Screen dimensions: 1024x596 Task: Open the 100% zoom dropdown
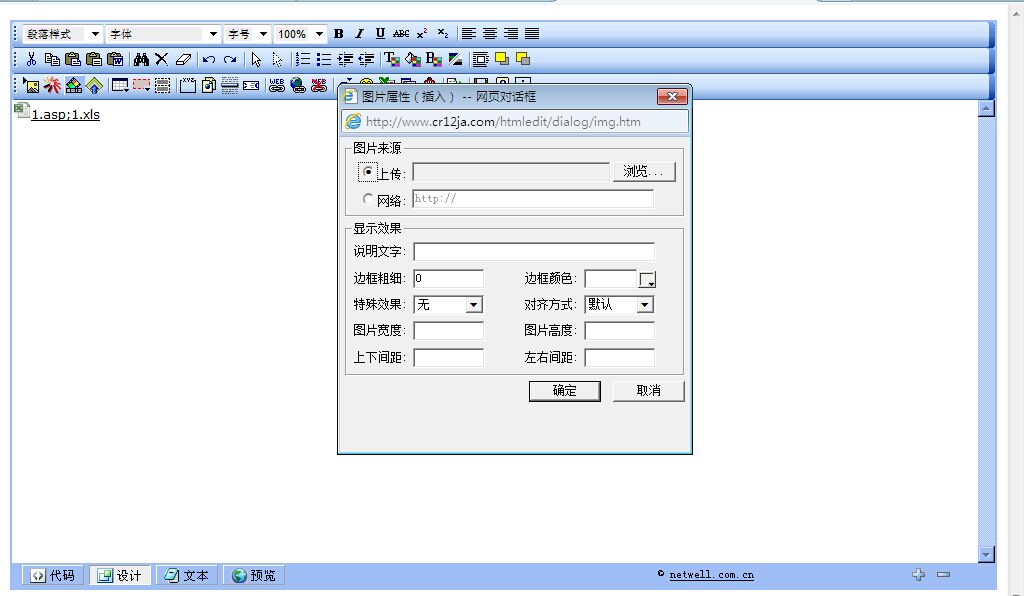coord(300,34)
